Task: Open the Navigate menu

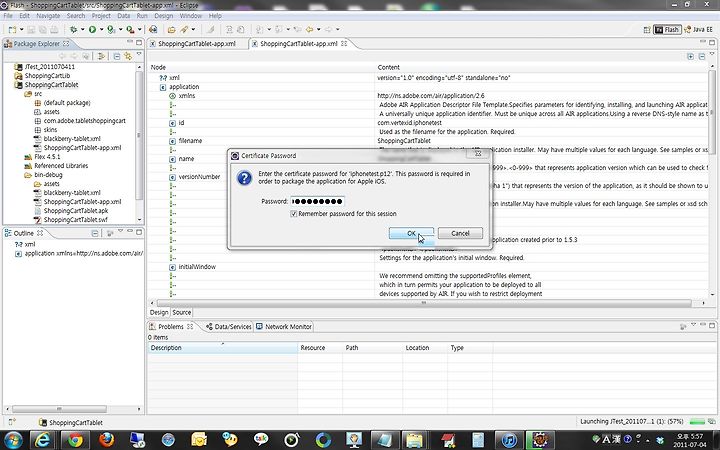Action: [x=48, y=16]
